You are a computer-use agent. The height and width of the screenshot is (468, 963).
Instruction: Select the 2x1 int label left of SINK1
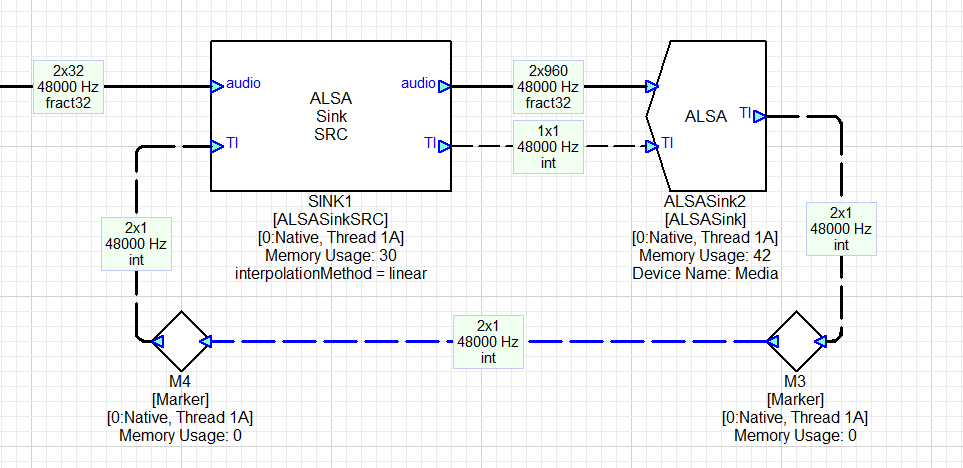tap(136, 243)
